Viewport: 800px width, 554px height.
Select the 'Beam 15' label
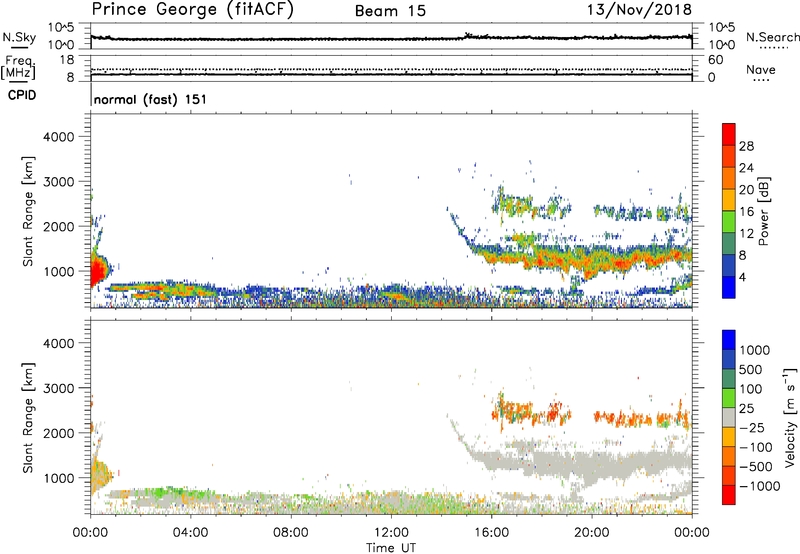390,11
